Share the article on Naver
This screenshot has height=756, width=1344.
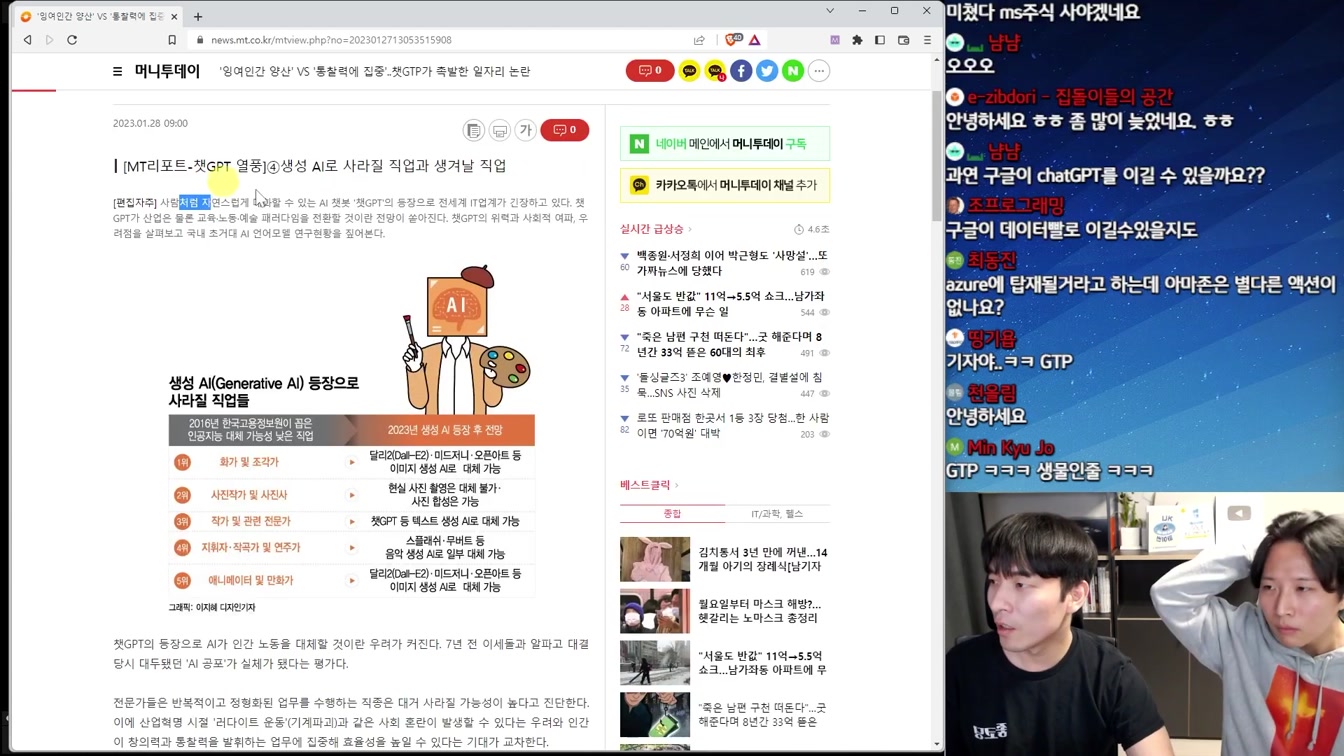coord(793,71)
